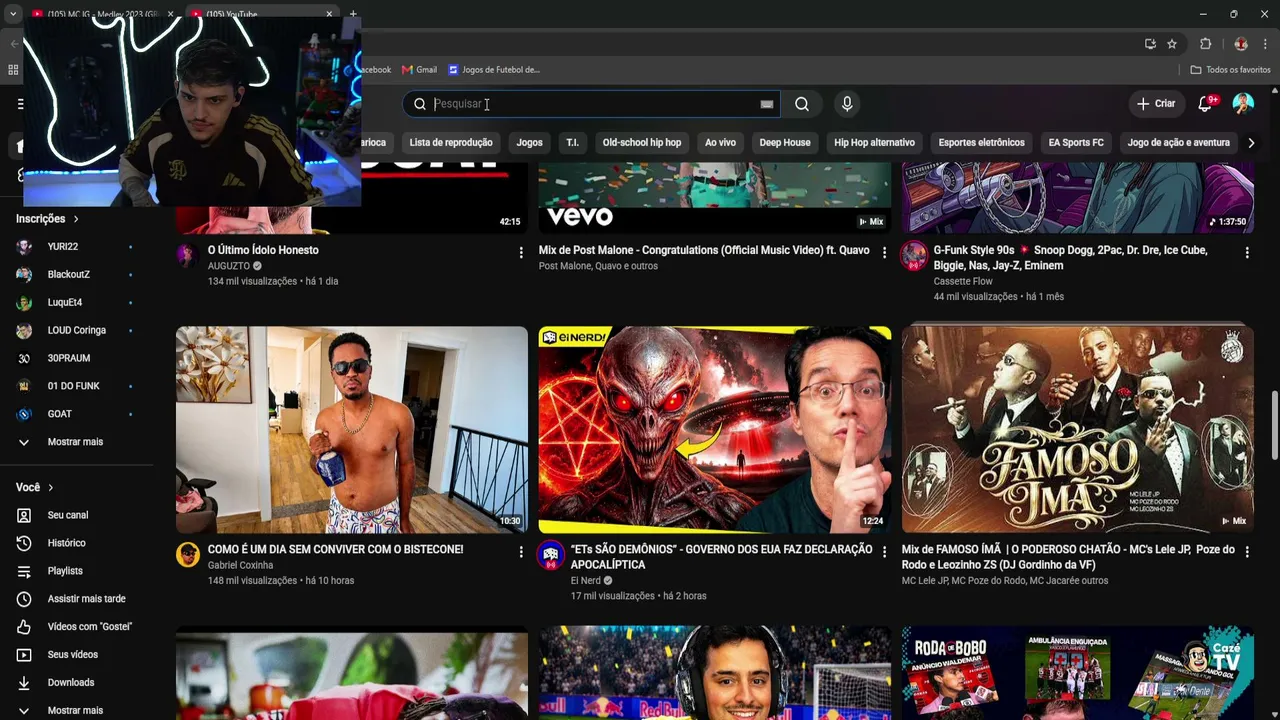Screen dimensions: 1280x720
Task: Open options for Famoso Ímã mix
Action: click(x=1247, y=552)
